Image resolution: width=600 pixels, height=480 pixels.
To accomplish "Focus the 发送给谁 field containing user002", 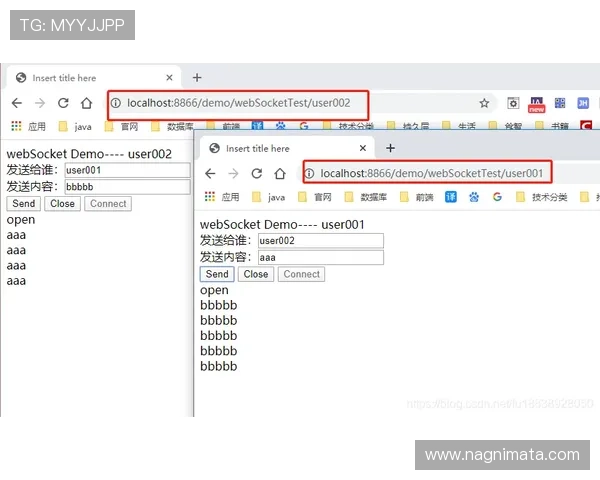I will coord(321,241).
